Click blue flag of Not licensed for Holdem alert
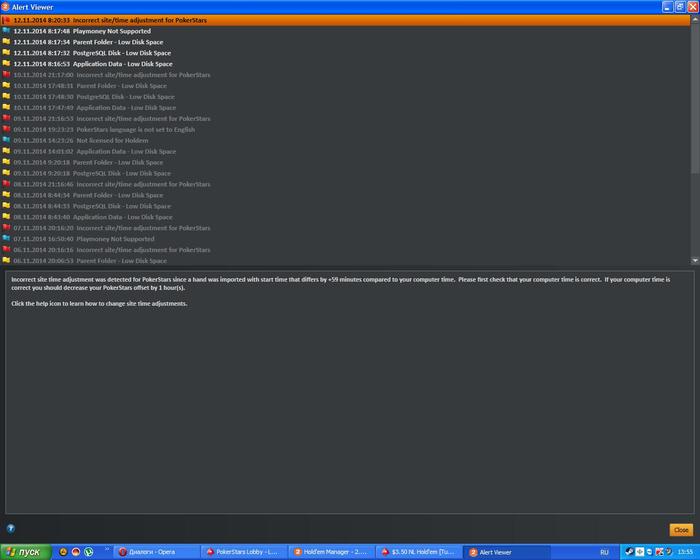The image size is (700, 560). [x=6, y=140]
